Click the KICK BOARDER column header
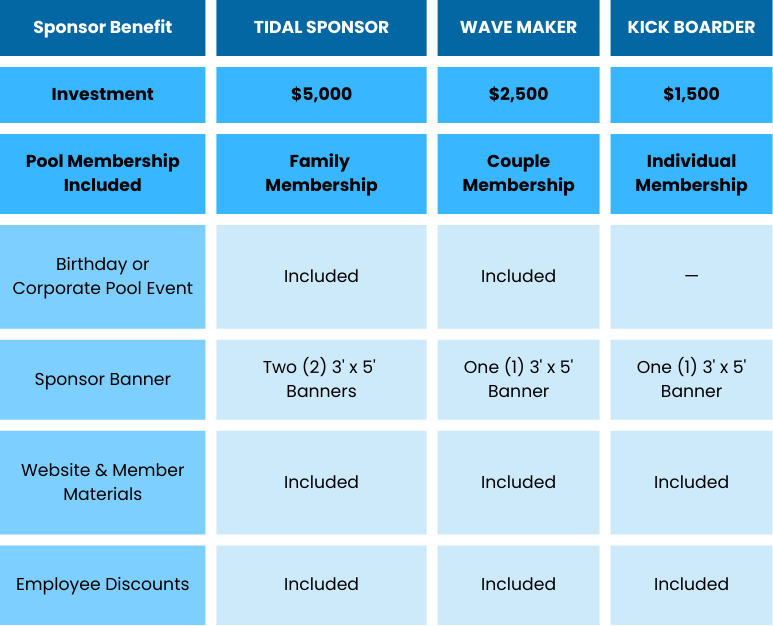 point(691,27)
